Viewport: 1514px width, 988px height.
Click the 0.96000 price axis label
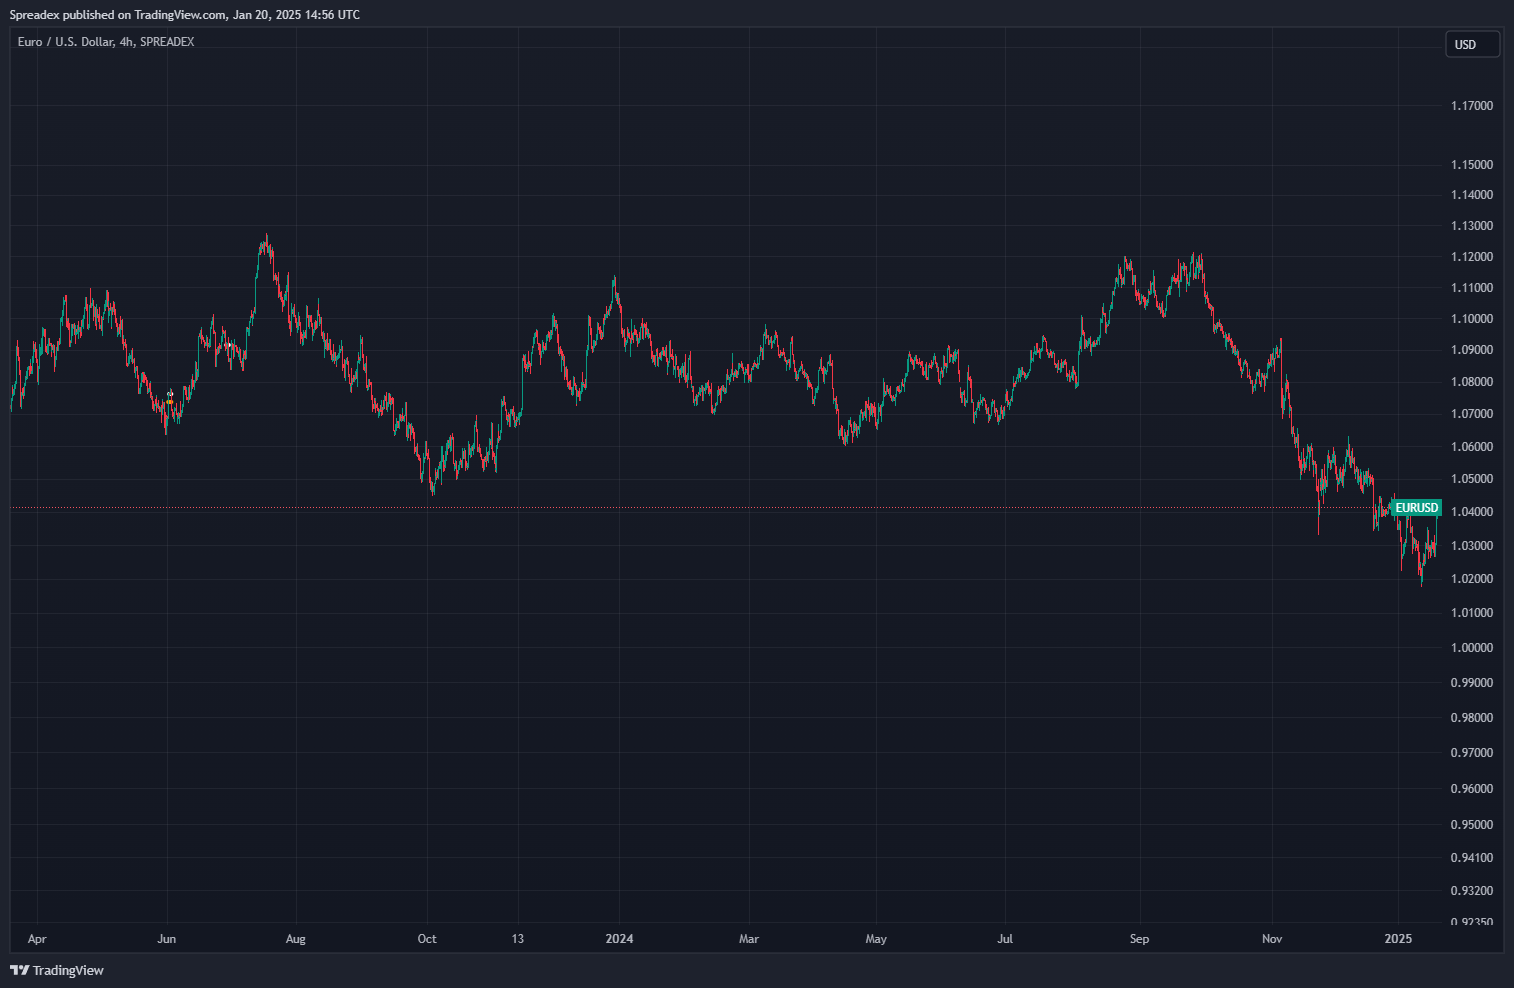(1472, 789)
